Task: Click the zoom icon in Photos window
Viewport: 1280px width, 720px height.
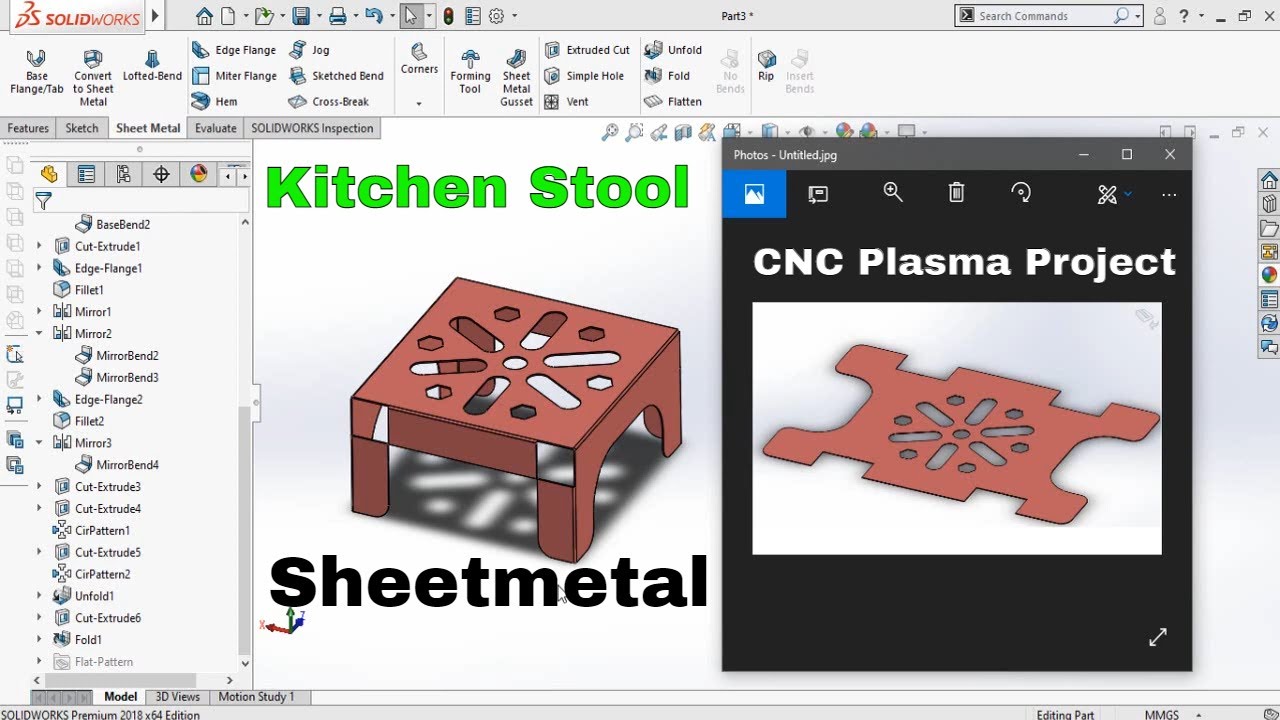Action: point(893,193)
